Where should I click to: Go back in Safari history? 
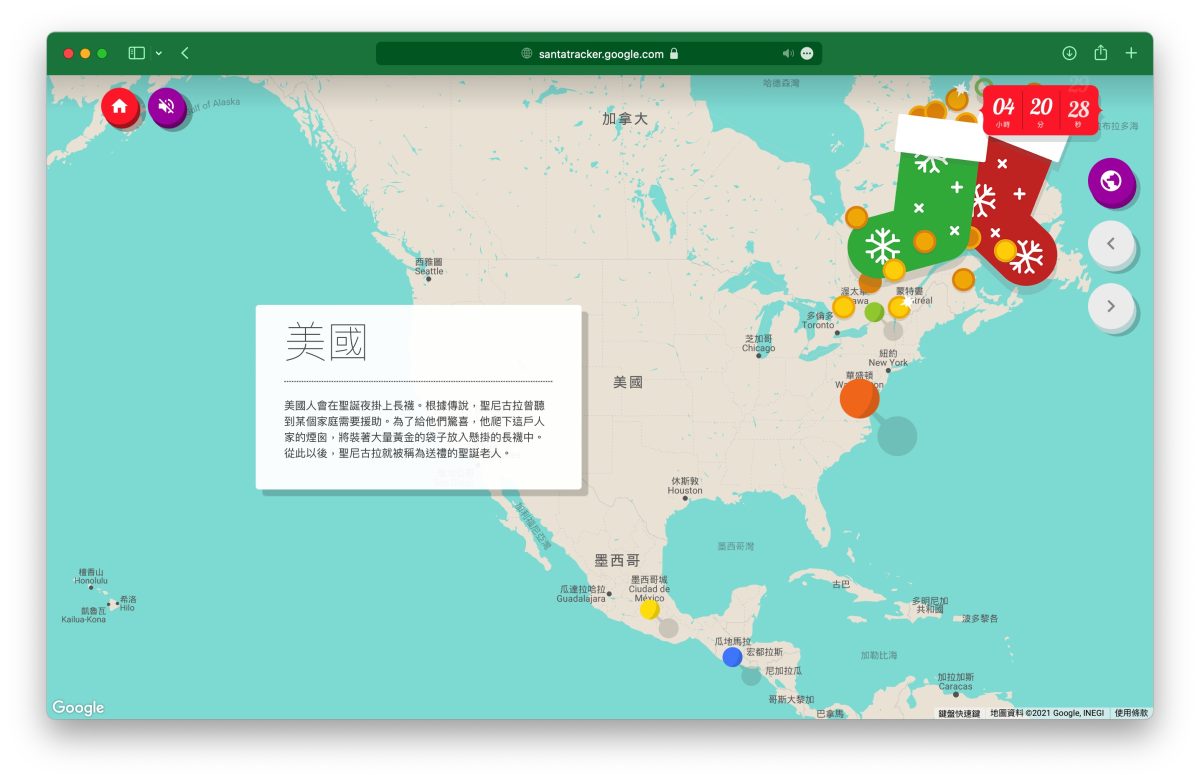point(185,53)
